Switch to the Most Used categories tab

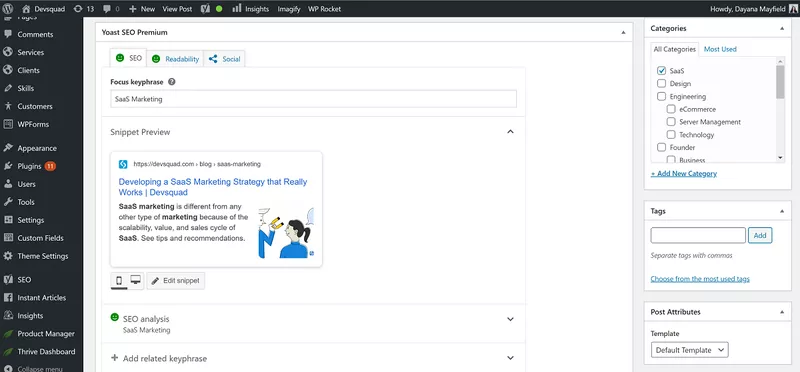click(x=720, y=49)
